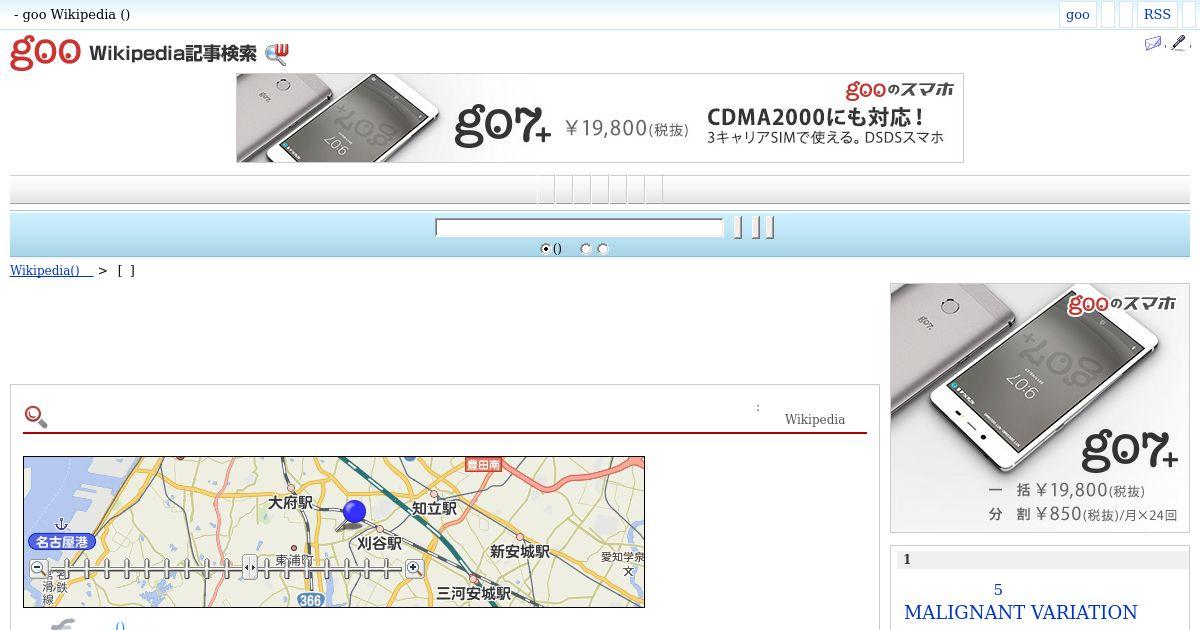Click the first button right of search field
Image resolution: width=1200 pixels, height=630 pixels.
coord(738,228)
